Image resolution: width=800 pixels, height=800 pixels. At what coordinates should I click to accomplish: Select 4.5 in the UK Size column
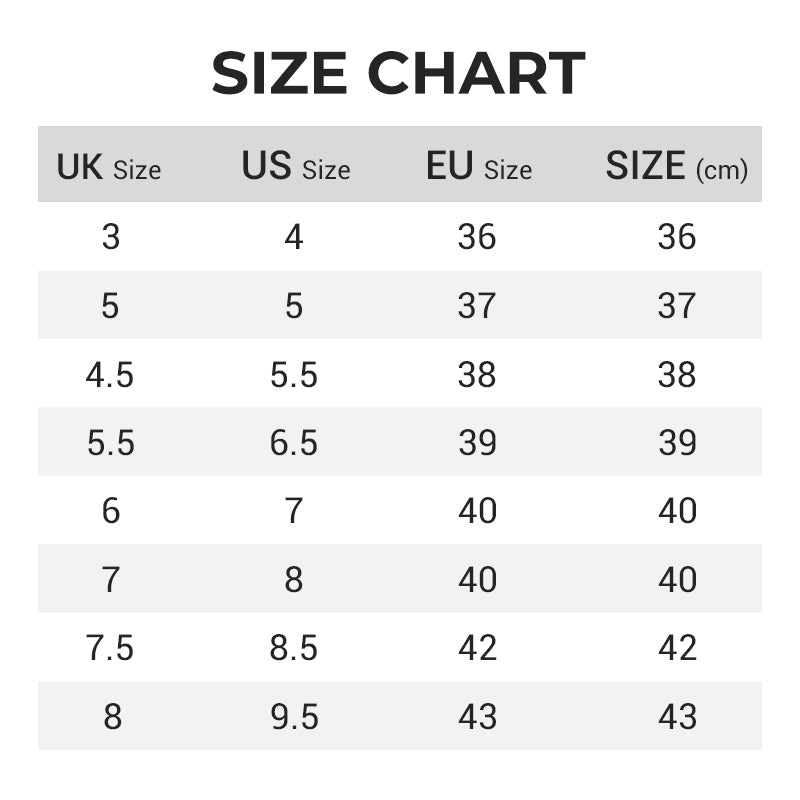click(110, 375)
